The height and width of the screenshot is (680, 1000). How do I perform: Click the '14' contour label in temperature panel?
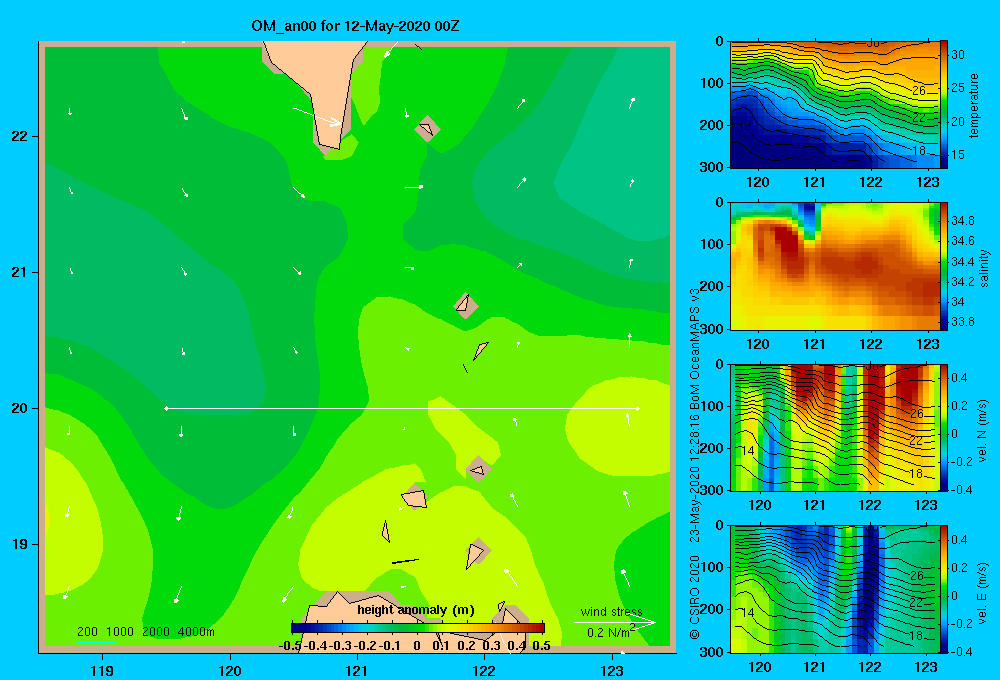click(744, 128)
